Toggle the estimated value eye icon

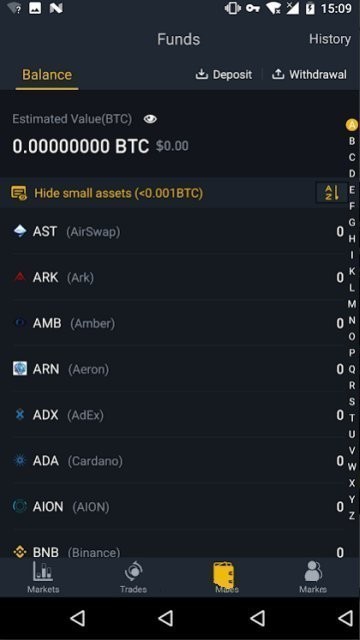pyautogui.click(x=150, y=119)
